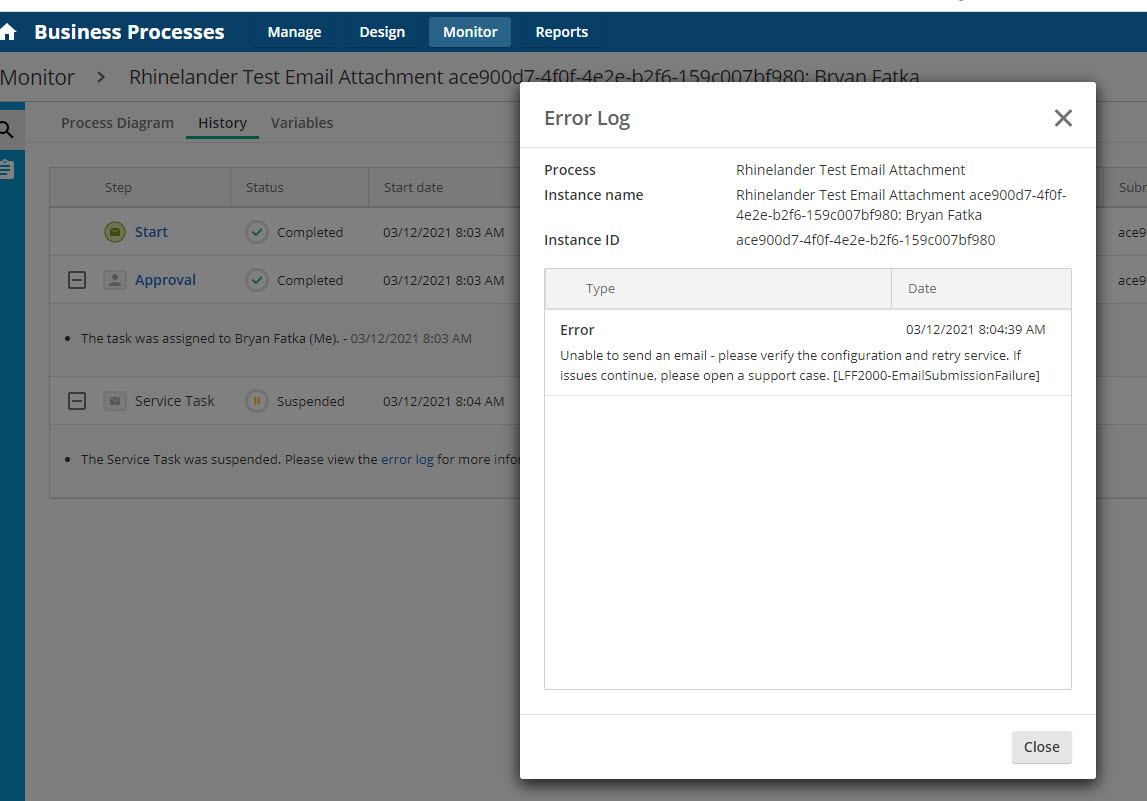This screenshot has width=1147, height=801.
Task: Open the Design tab
Action: pyautogui.click(x=382, y=32)
